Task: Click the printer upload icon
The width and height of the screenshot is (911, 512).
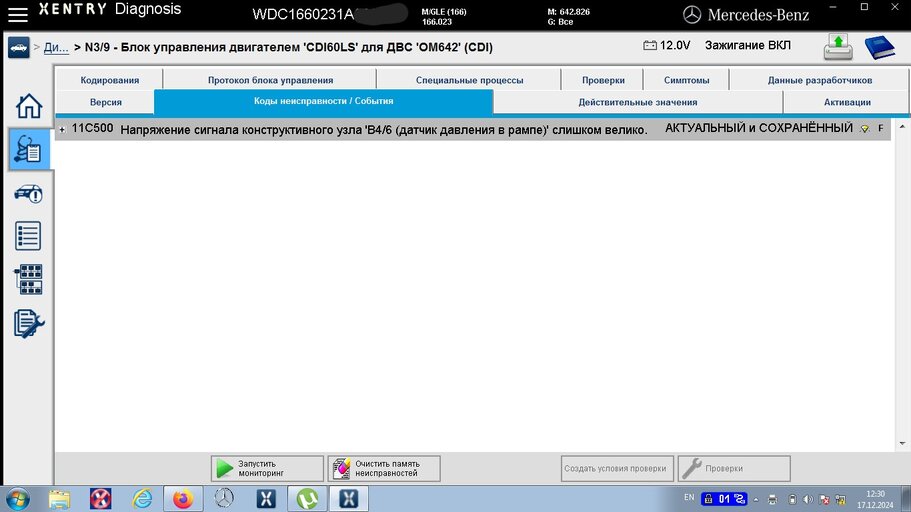Action: [838, 47]
